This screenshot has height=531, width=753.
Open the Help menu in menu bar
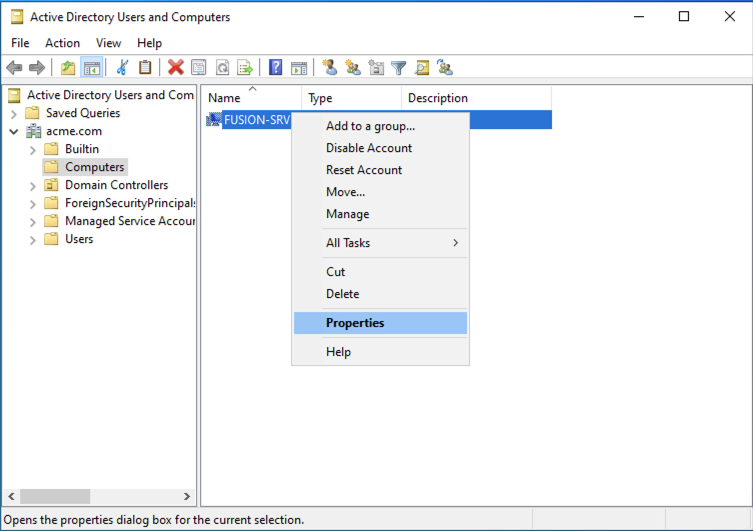tap(149, 43)
